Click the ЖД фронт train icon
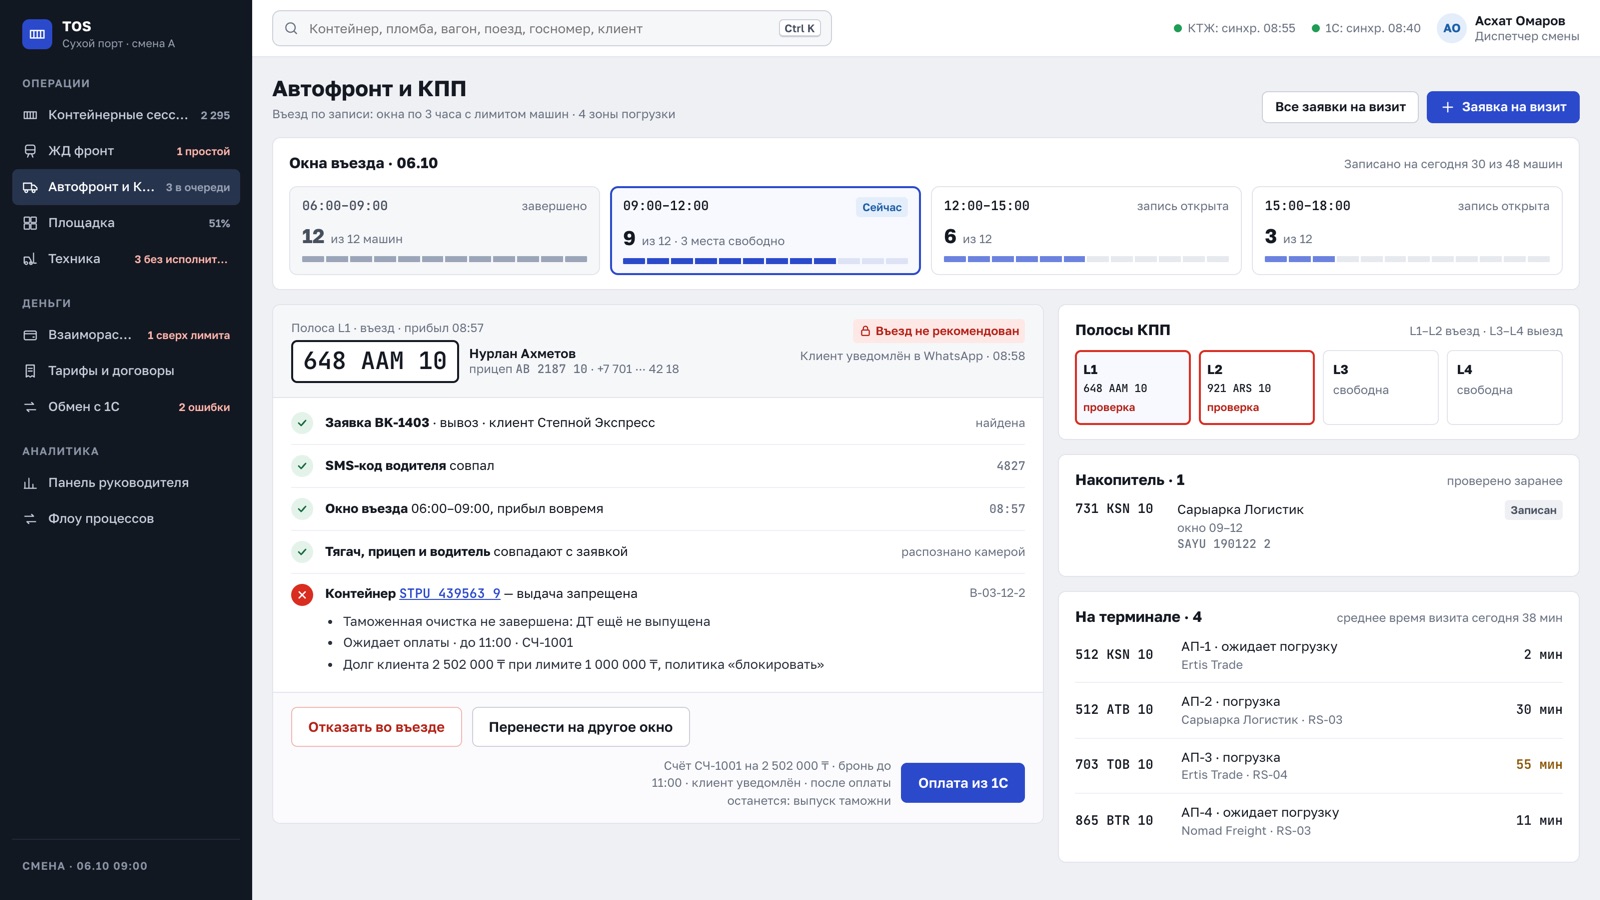1600x900 pixels. (30, 151)
